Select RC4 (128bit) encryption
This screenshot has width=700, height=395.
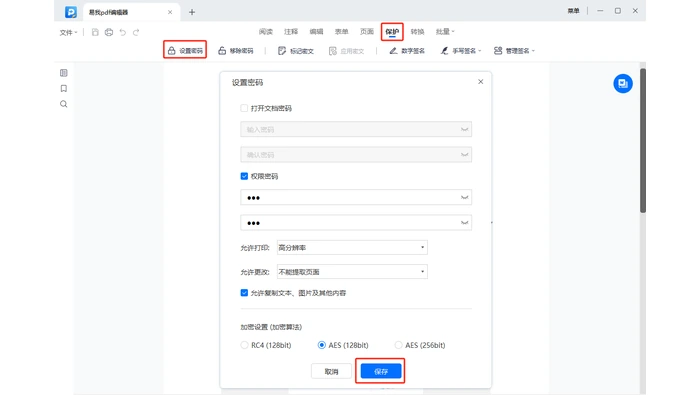coord(244,345)
